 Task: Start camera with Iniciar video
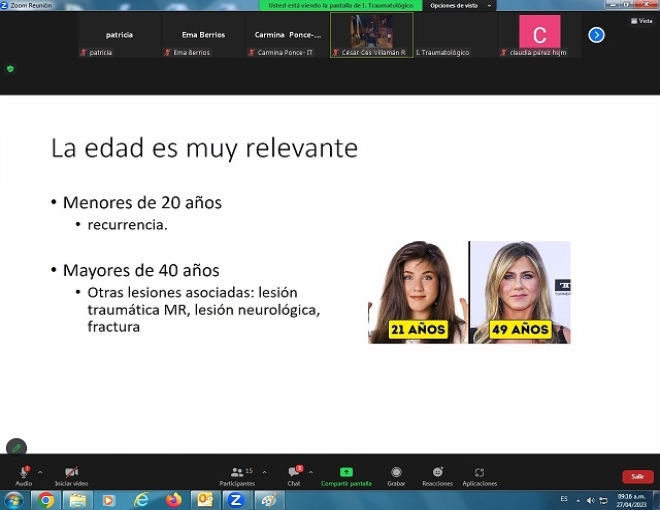tap(72, 475)
